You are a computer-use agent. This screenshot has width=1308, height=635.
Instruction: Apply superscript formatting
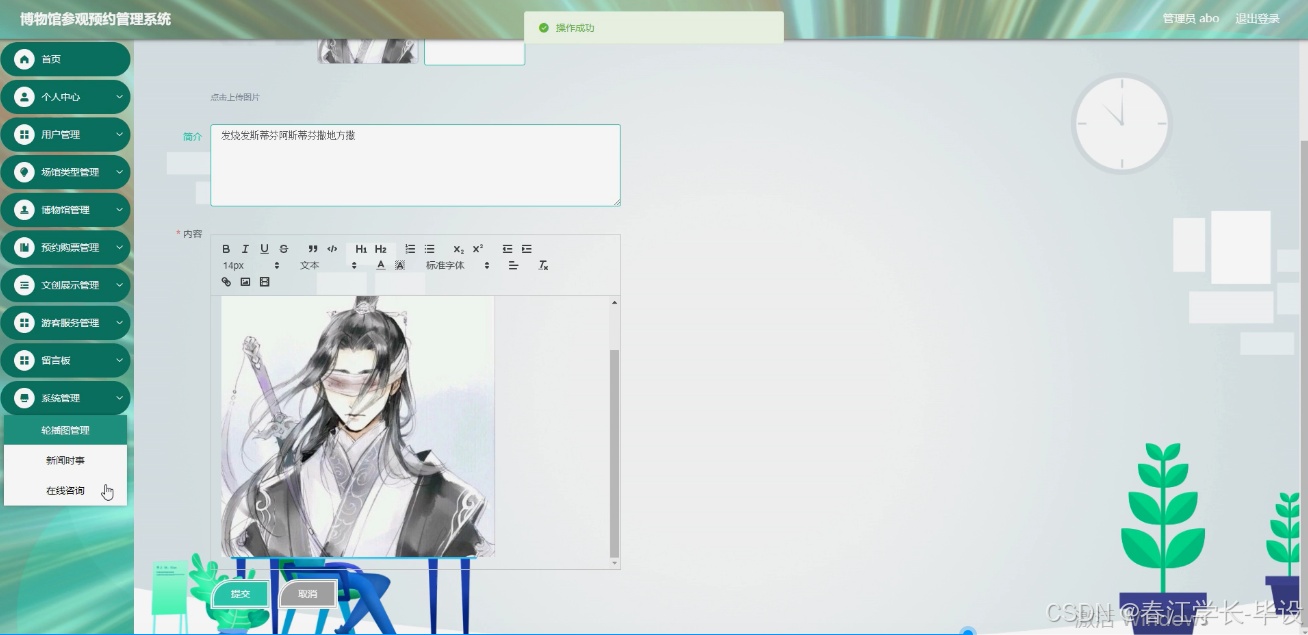478,249
